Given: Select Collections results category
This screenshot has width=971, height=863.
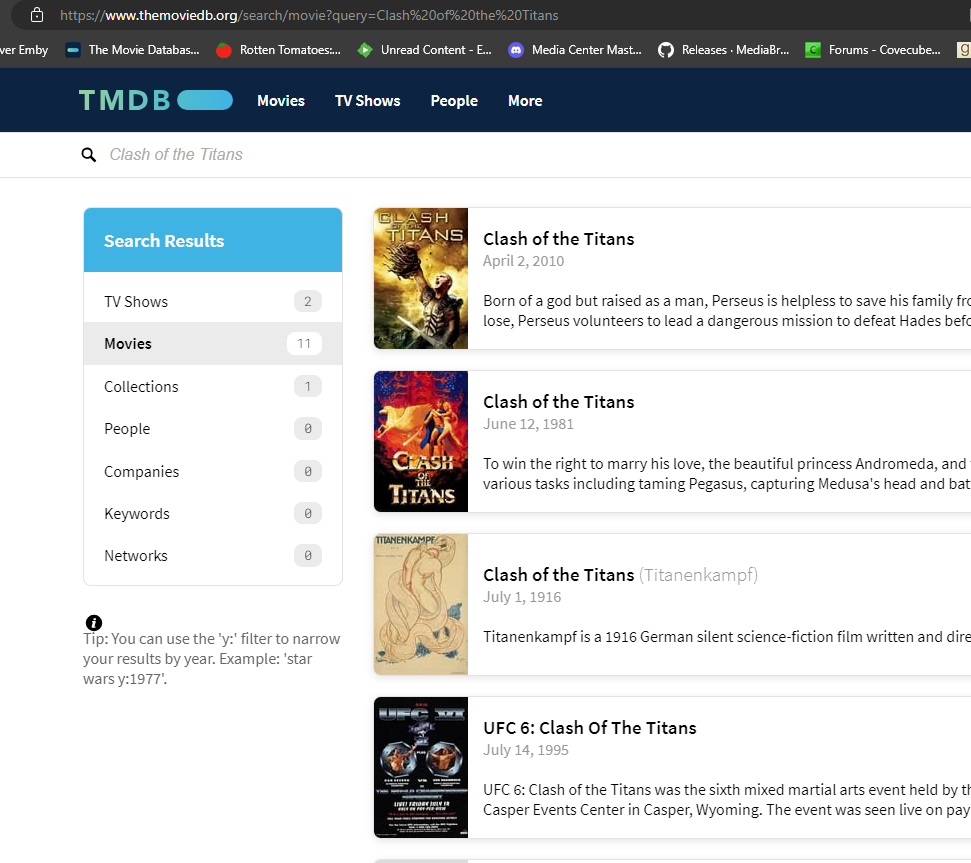Looking at the screenshot, I should 213,386.
